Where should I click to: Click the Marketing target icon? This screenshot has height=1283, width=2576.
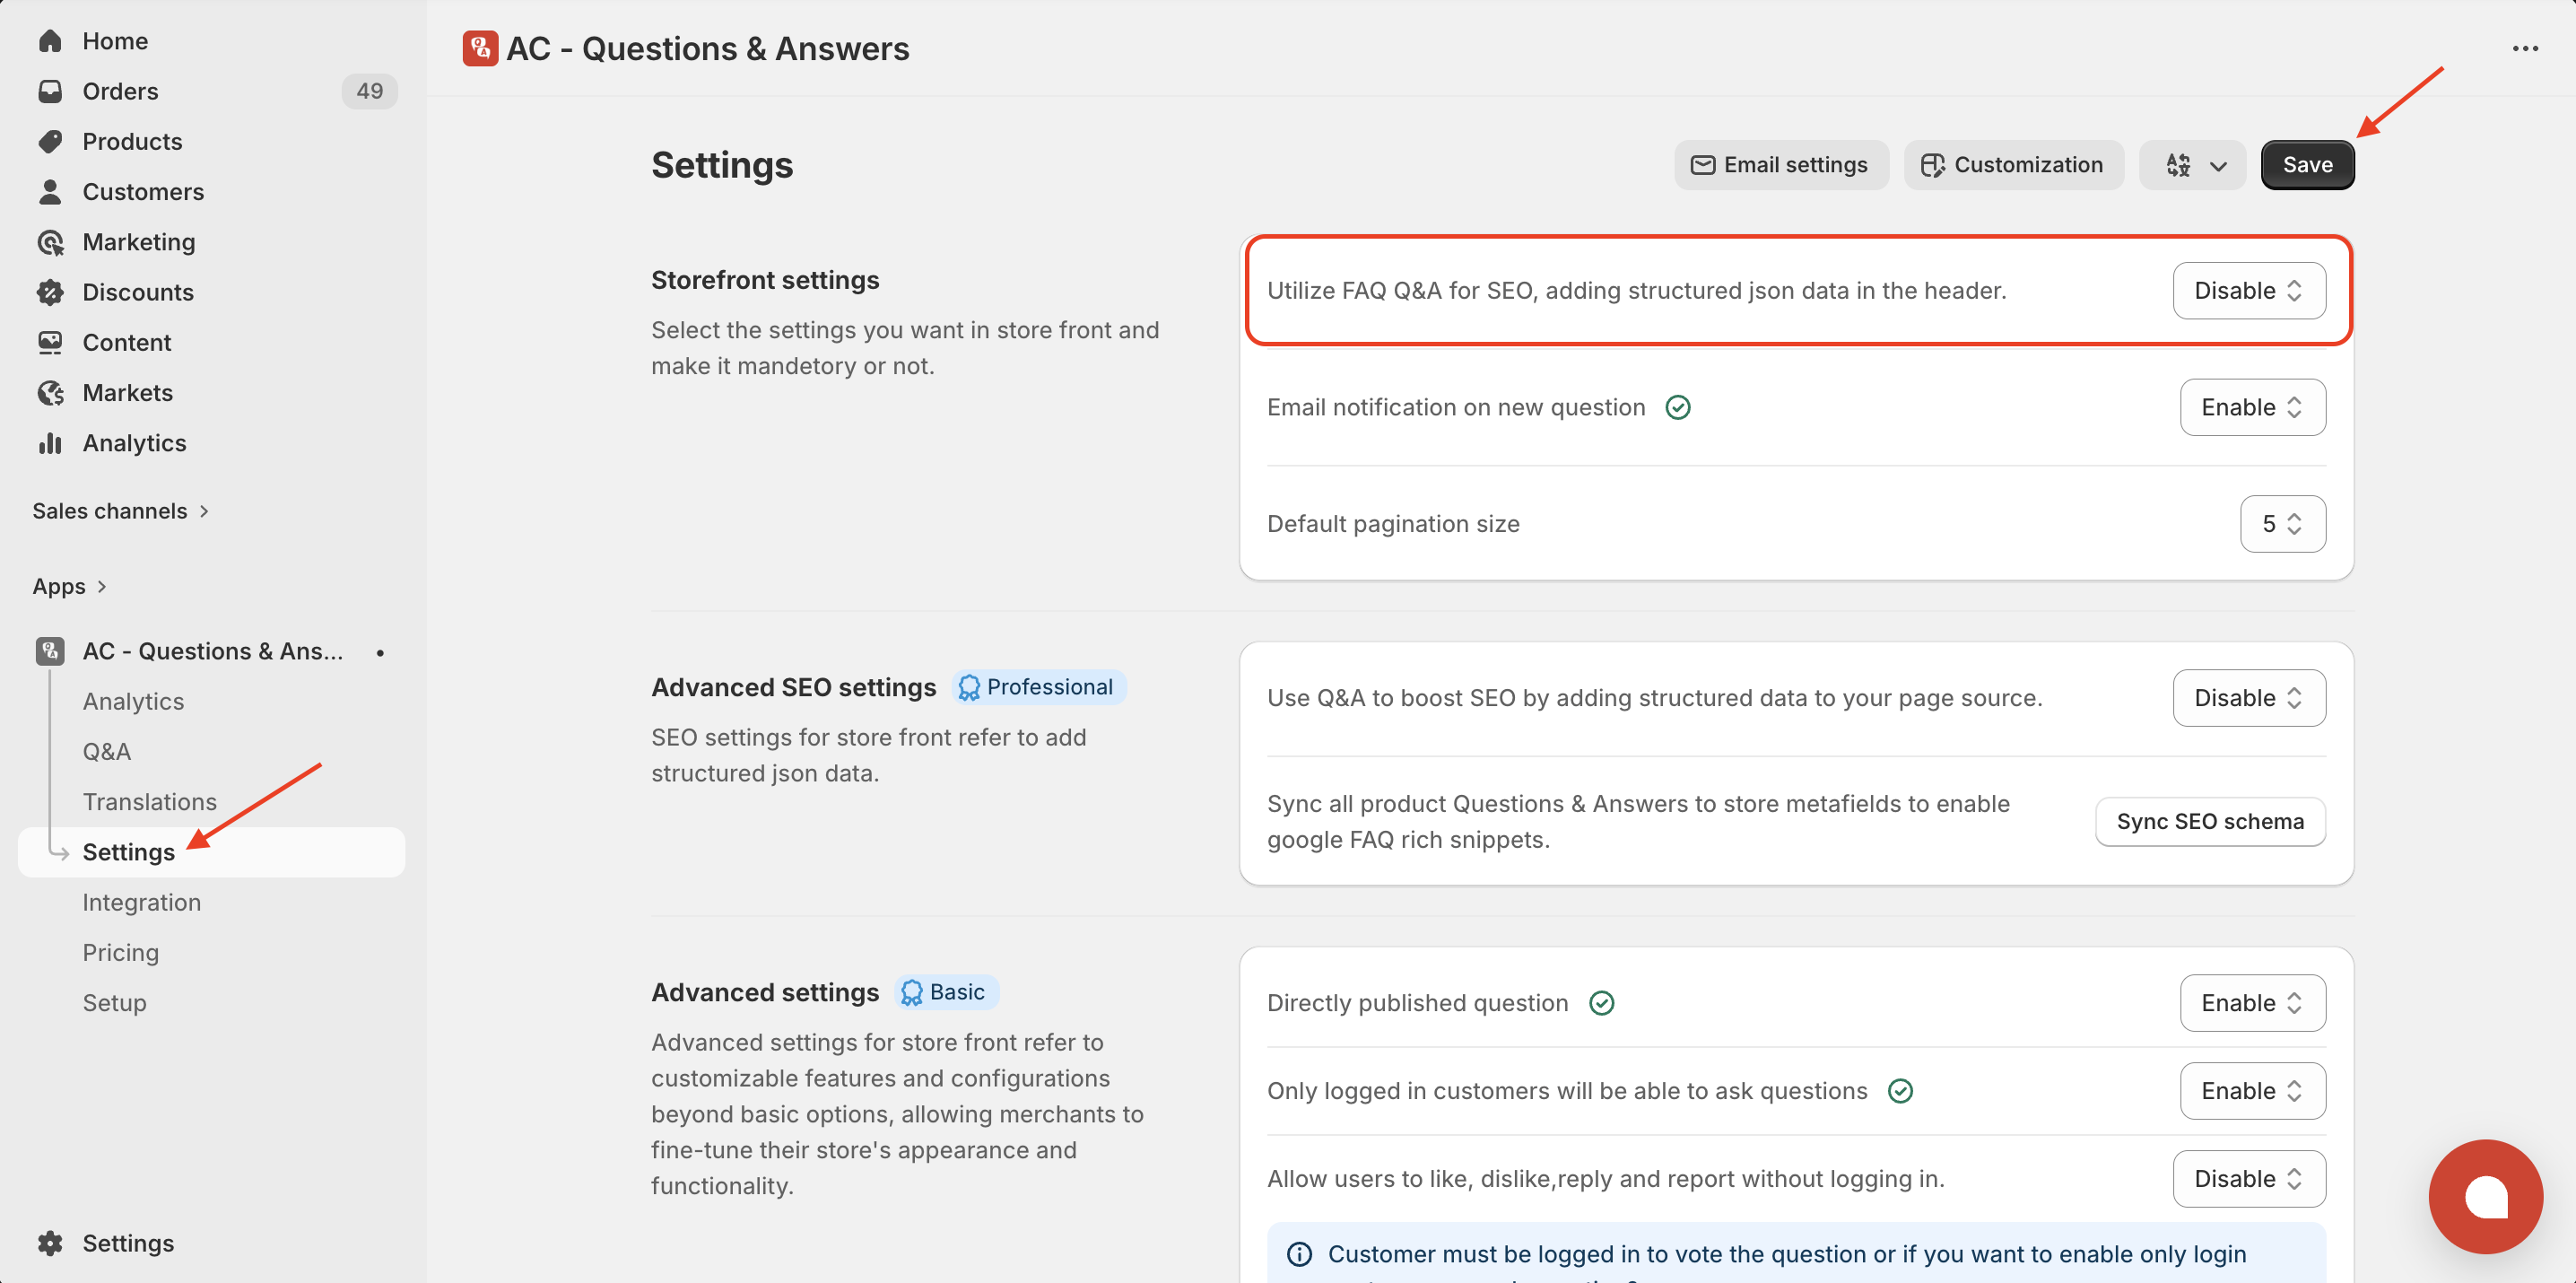pos(50,242)
